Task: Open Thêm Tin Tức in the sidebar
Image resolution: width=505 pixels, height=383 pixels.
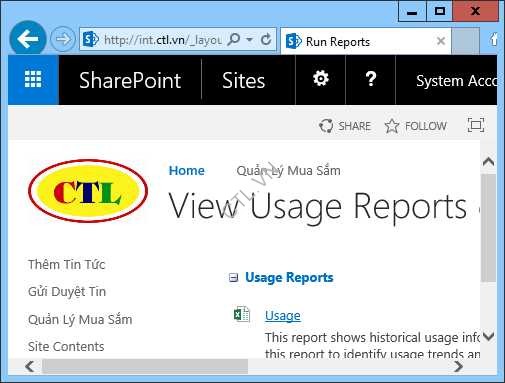Action: 67,265
